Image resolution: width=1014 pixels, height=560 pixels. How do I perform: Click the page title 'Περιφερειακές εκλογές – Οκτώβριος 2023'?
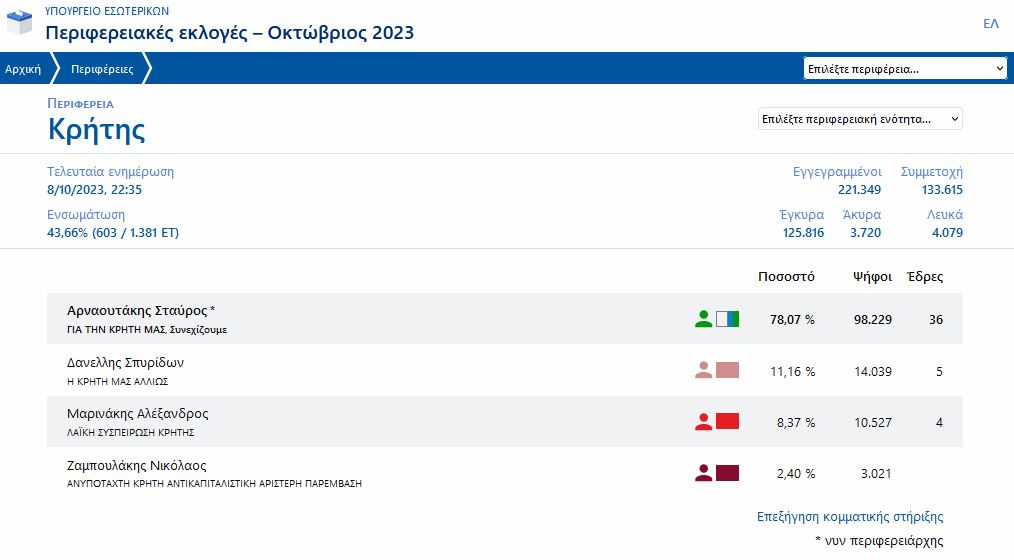point(230,33)
